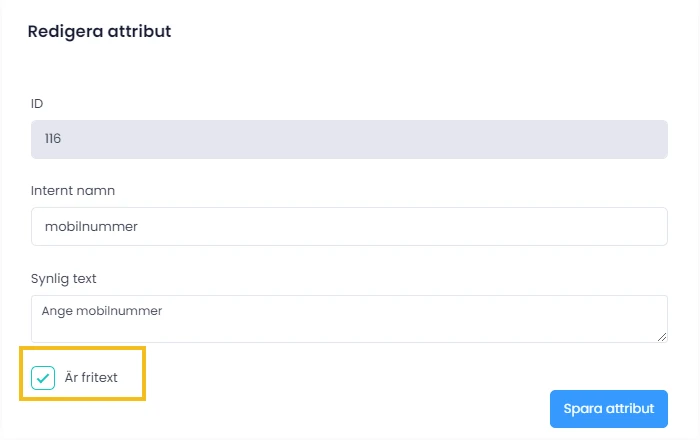Grab the textarea resize handle icon
This screenshot has height=440, width=700.
(x=662, y=337)
